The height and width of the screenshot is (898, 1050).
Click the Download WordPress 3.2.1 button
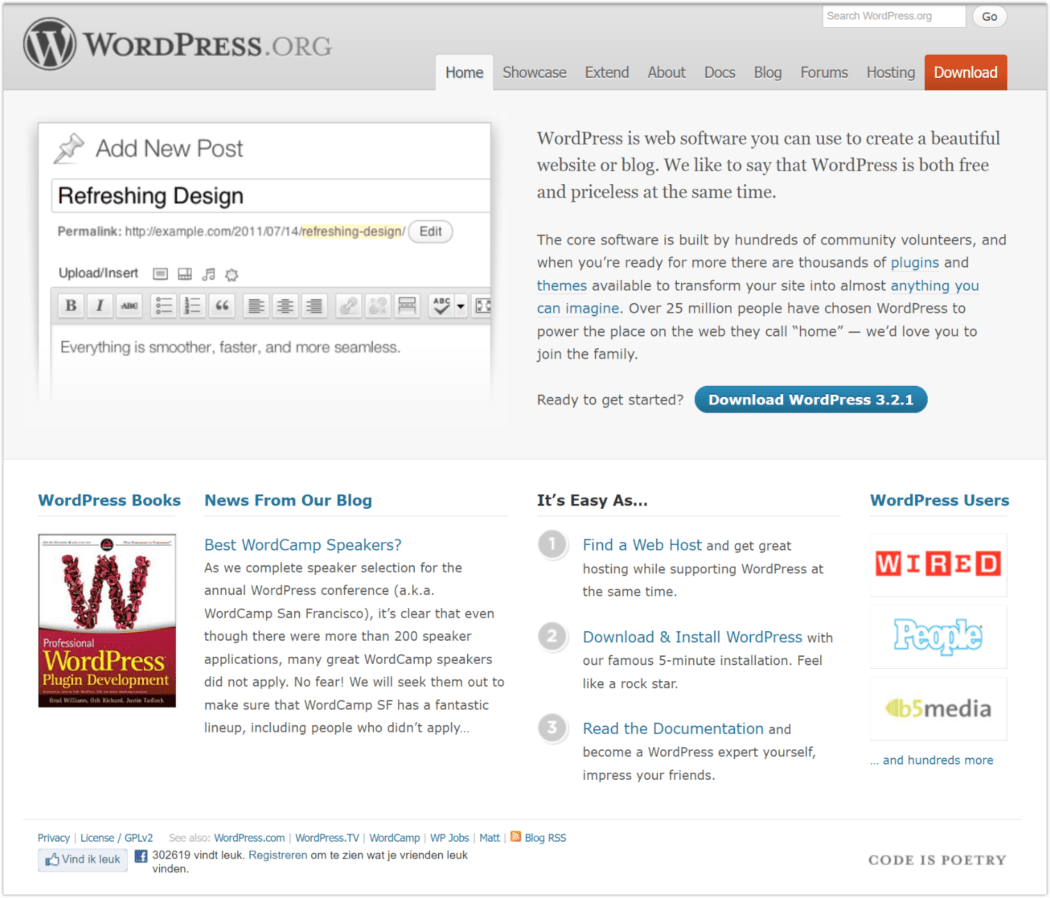coord(810,399)
